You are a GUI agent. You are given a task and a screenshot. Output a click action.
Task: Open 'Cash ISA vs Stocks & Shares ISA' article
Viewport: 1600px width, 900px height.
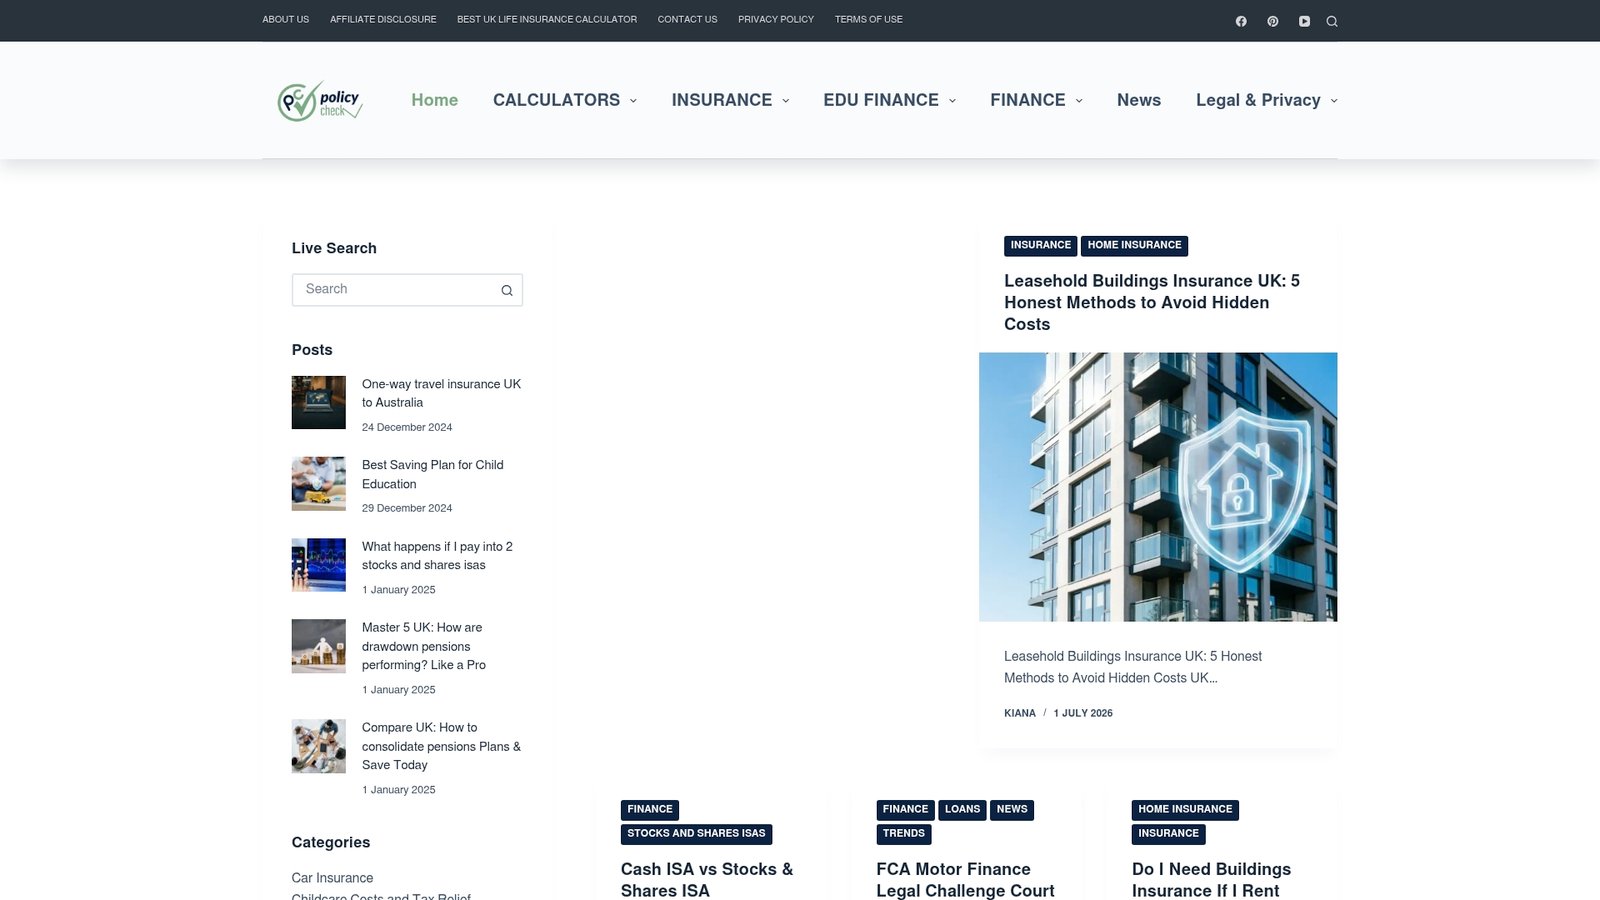(x=707, y=880)
